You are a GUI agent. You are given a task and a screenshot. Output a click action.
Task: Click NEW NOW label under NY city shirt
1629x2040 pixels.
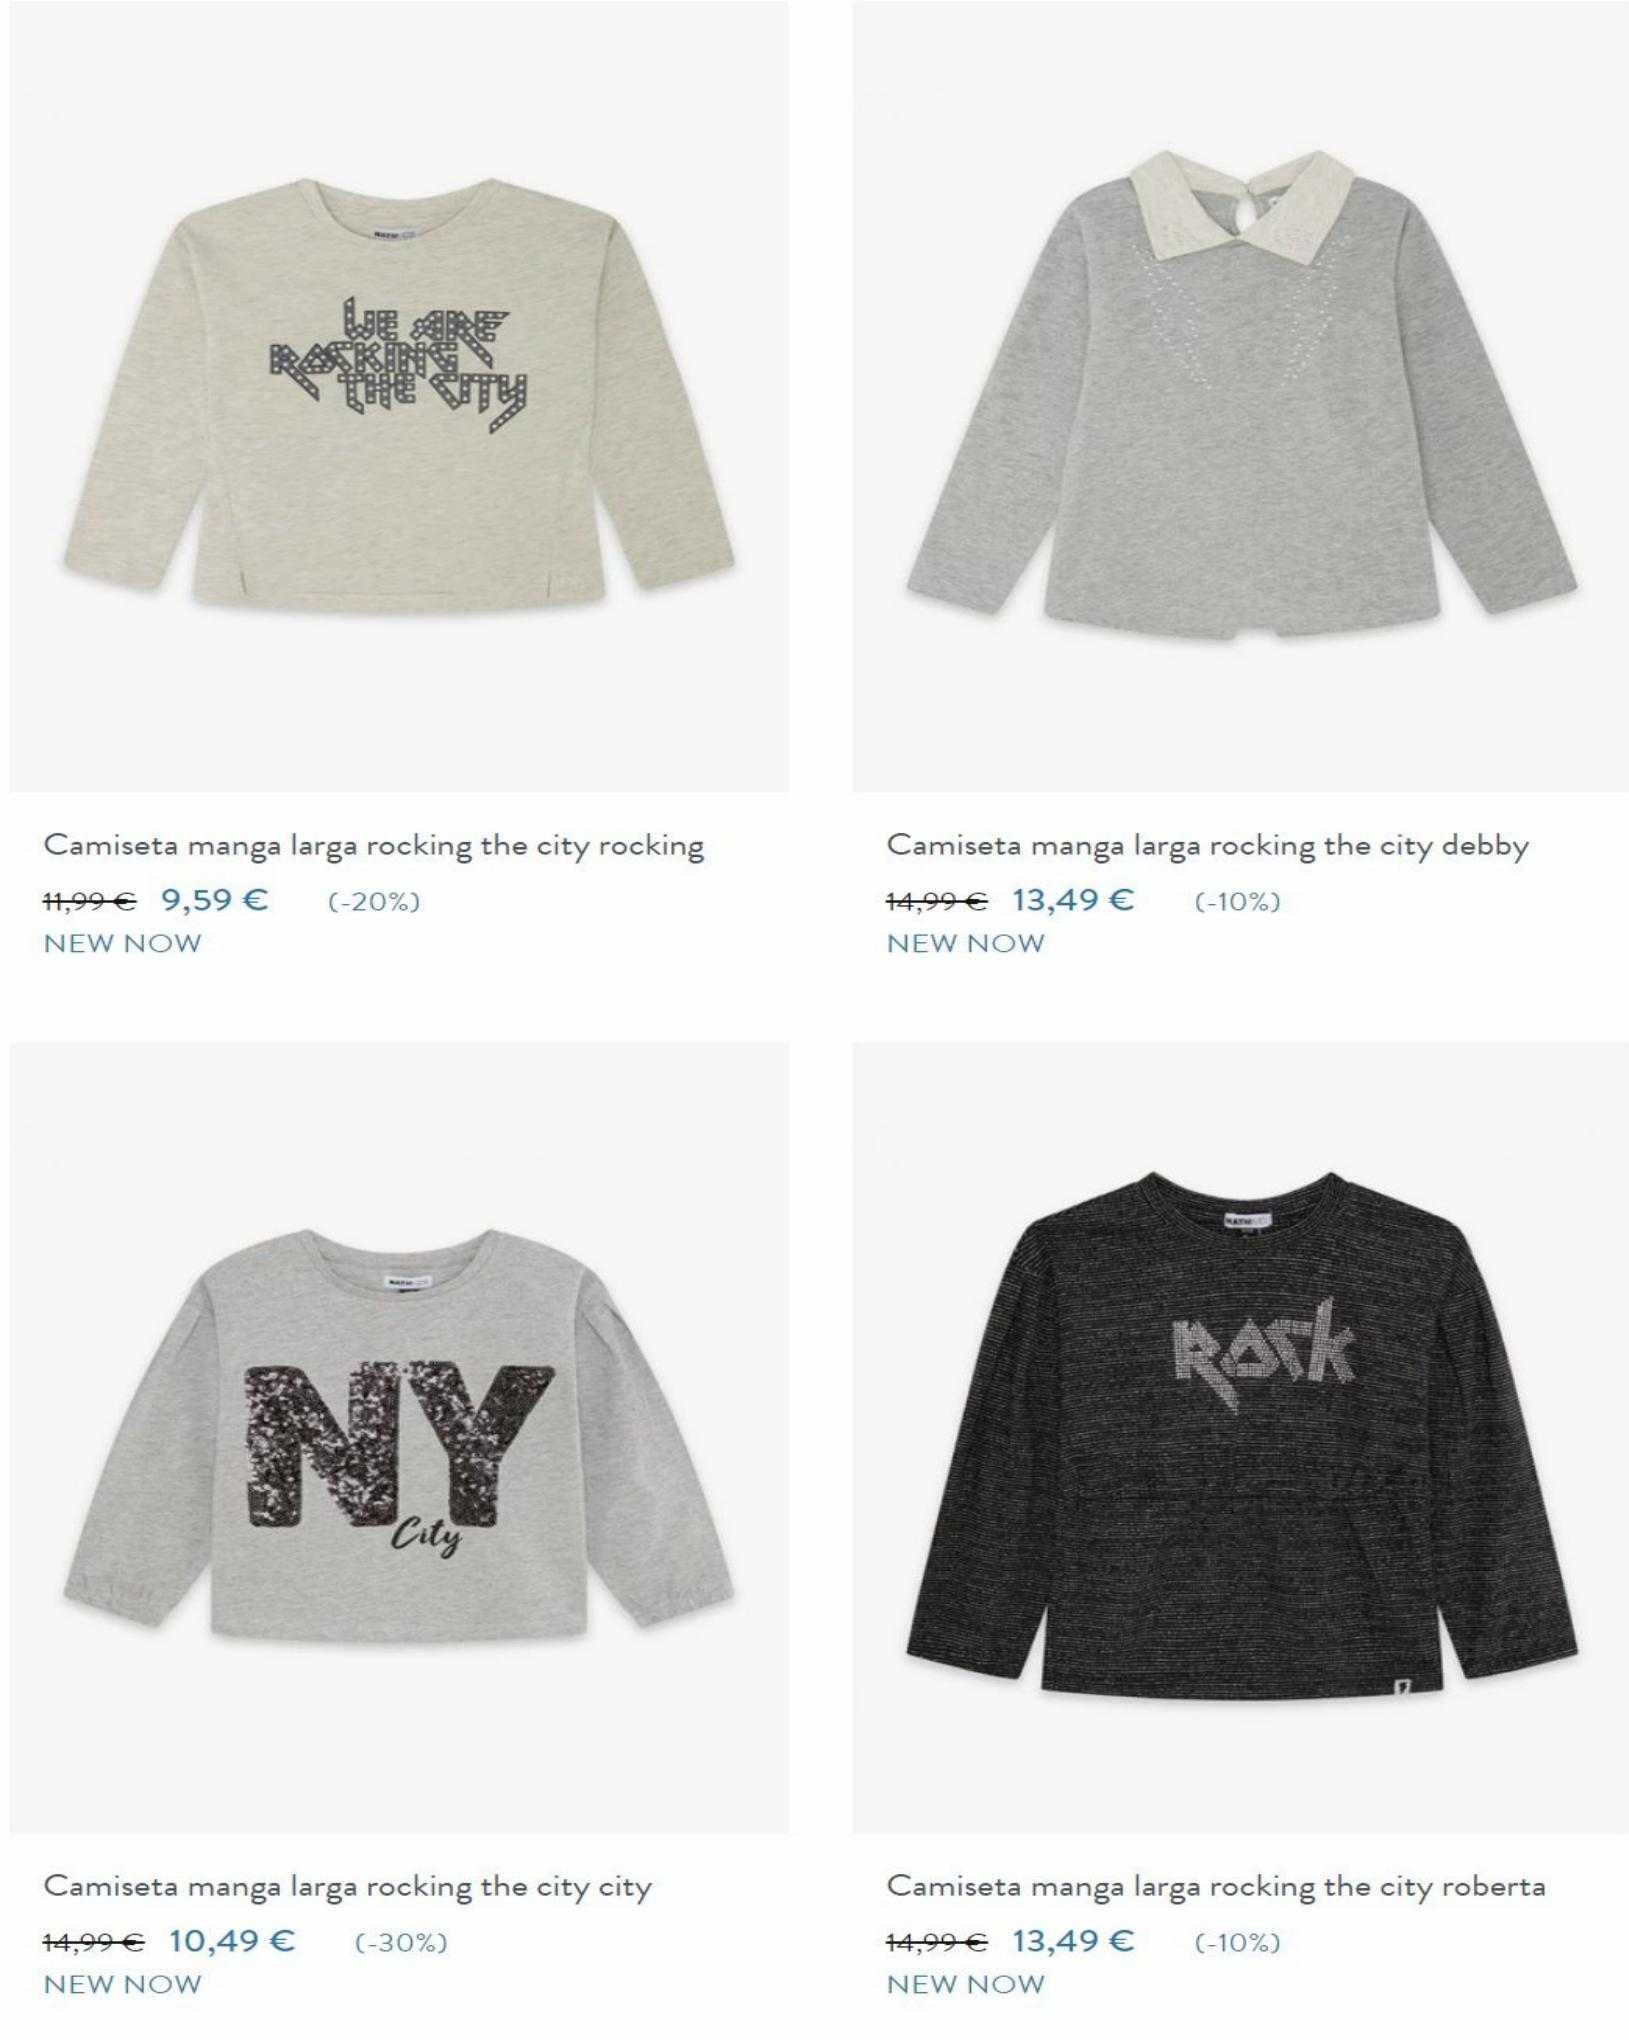pyautogui.click(x=122, y=1984)
